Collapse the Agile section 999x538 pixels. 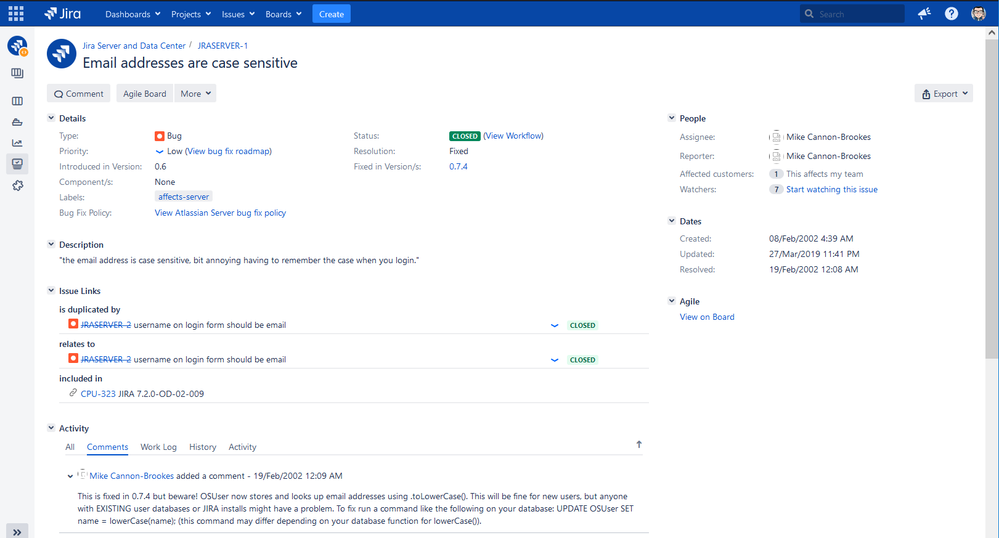(672, 301)
